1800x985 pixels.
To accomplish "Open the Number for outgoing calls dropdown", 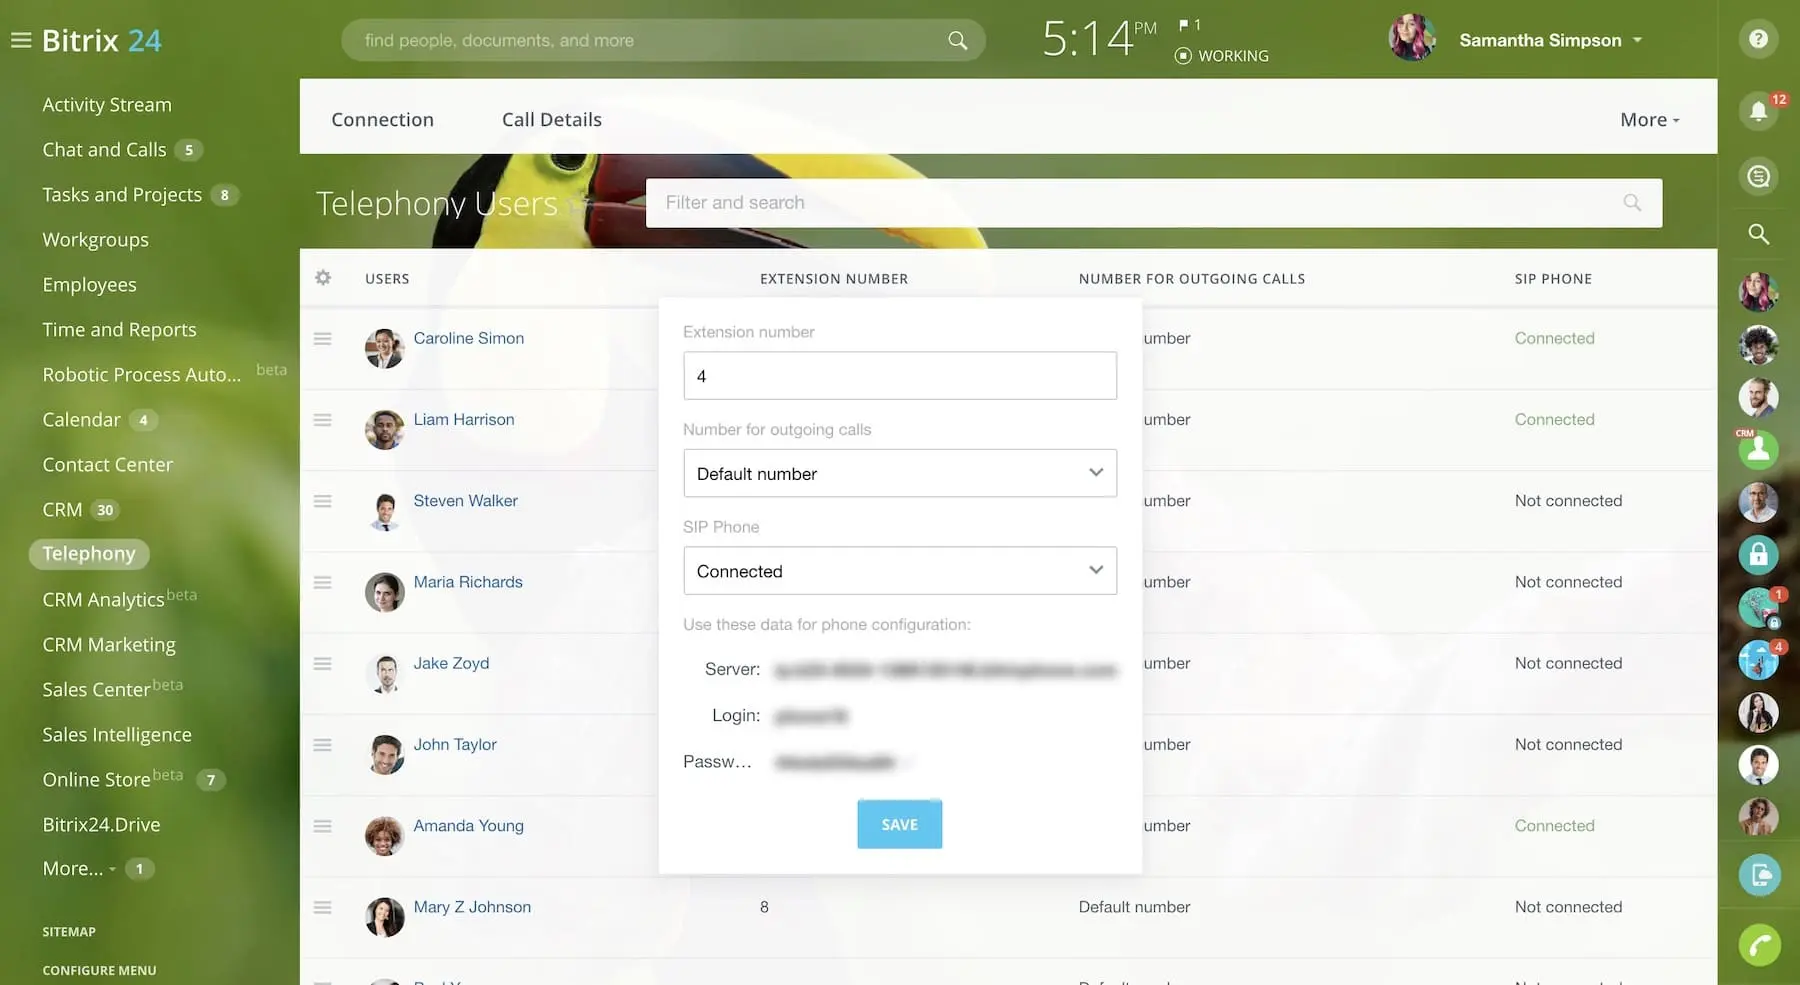I will [x=899, y=474].
